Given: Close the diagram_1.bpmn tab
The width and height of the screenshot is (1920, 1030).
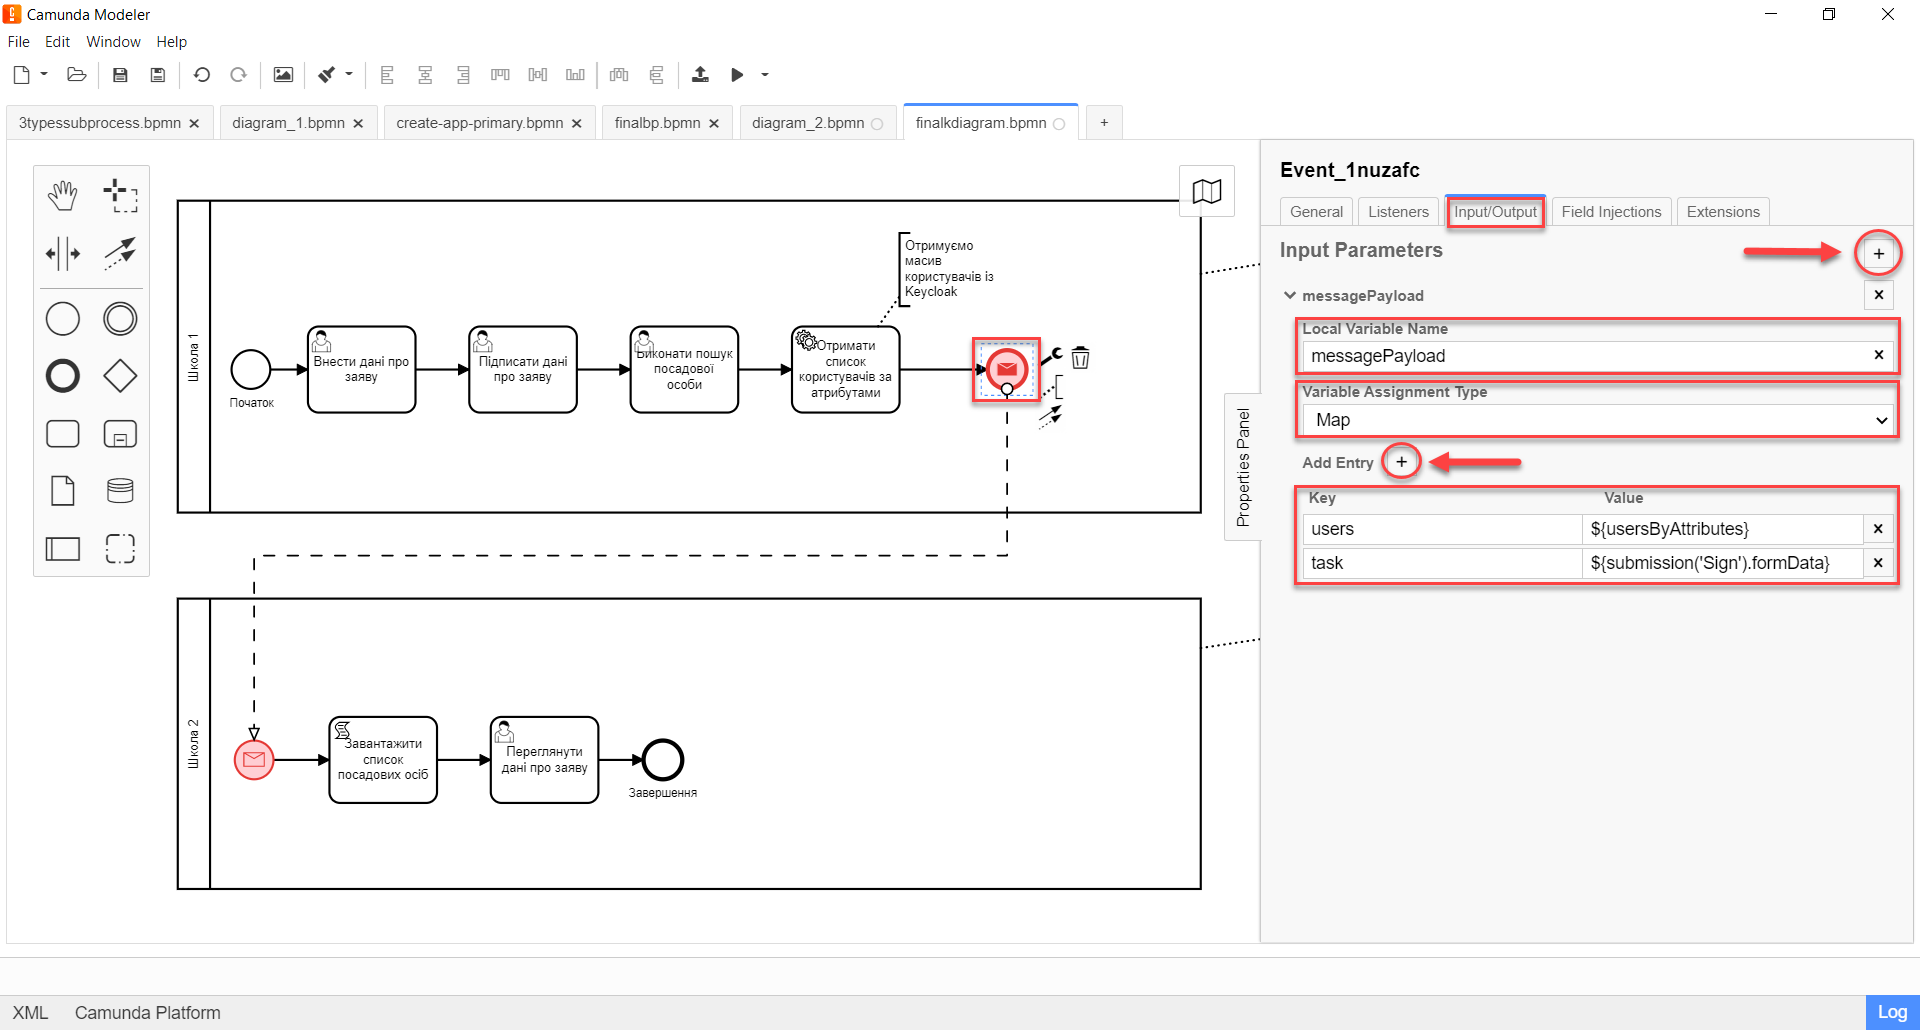Looking at the screenshot, I should point(358,124).
